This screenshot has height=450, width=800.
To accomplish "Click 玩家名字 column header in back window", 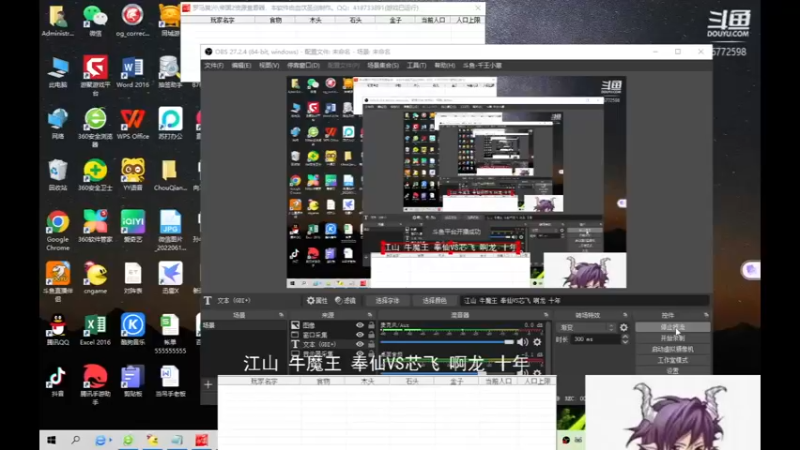I will (222, 20).
